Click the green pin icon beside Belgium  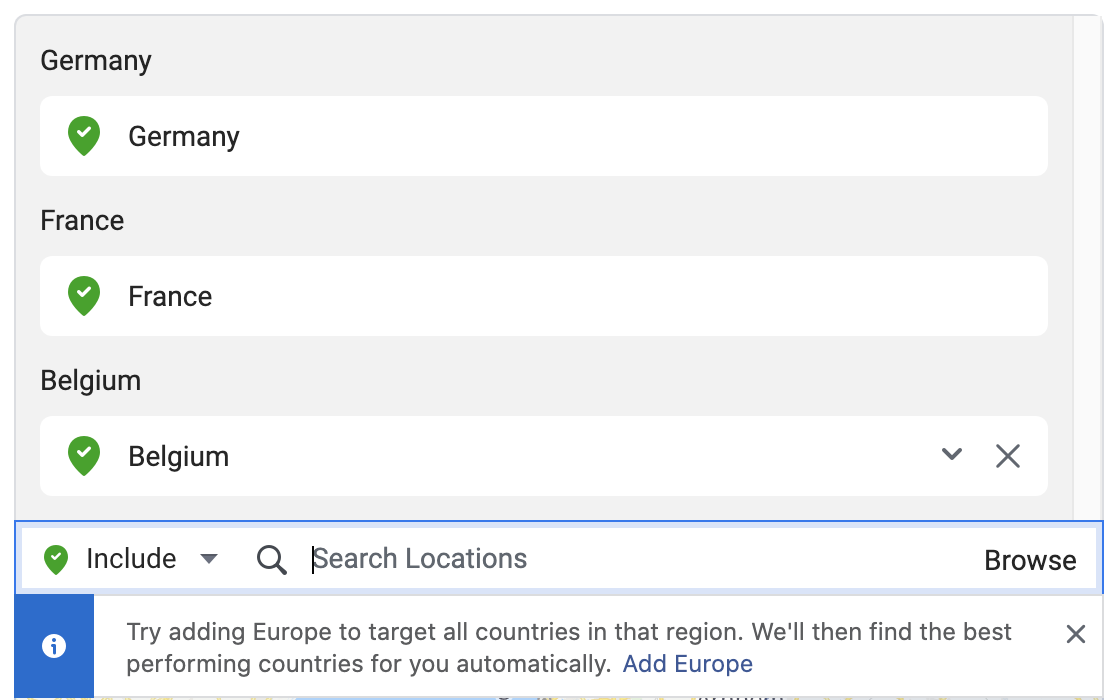[84, 456]
